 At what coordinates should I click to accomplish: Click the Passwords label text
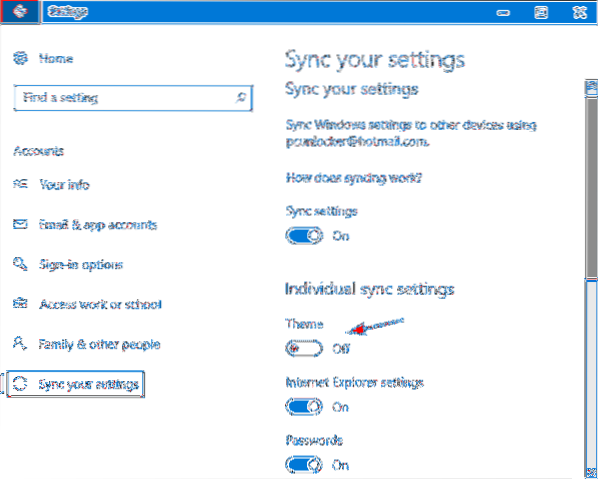(314, 440)
